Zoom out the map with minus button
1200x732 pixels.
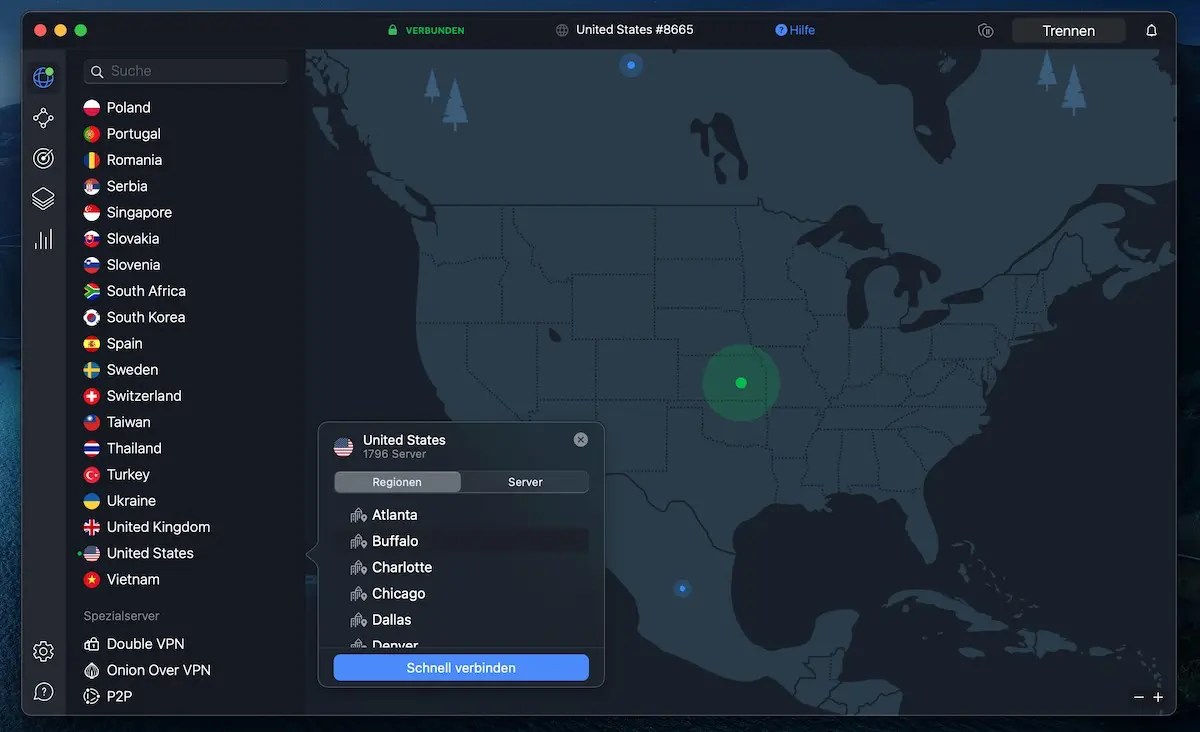[1138, 697]
